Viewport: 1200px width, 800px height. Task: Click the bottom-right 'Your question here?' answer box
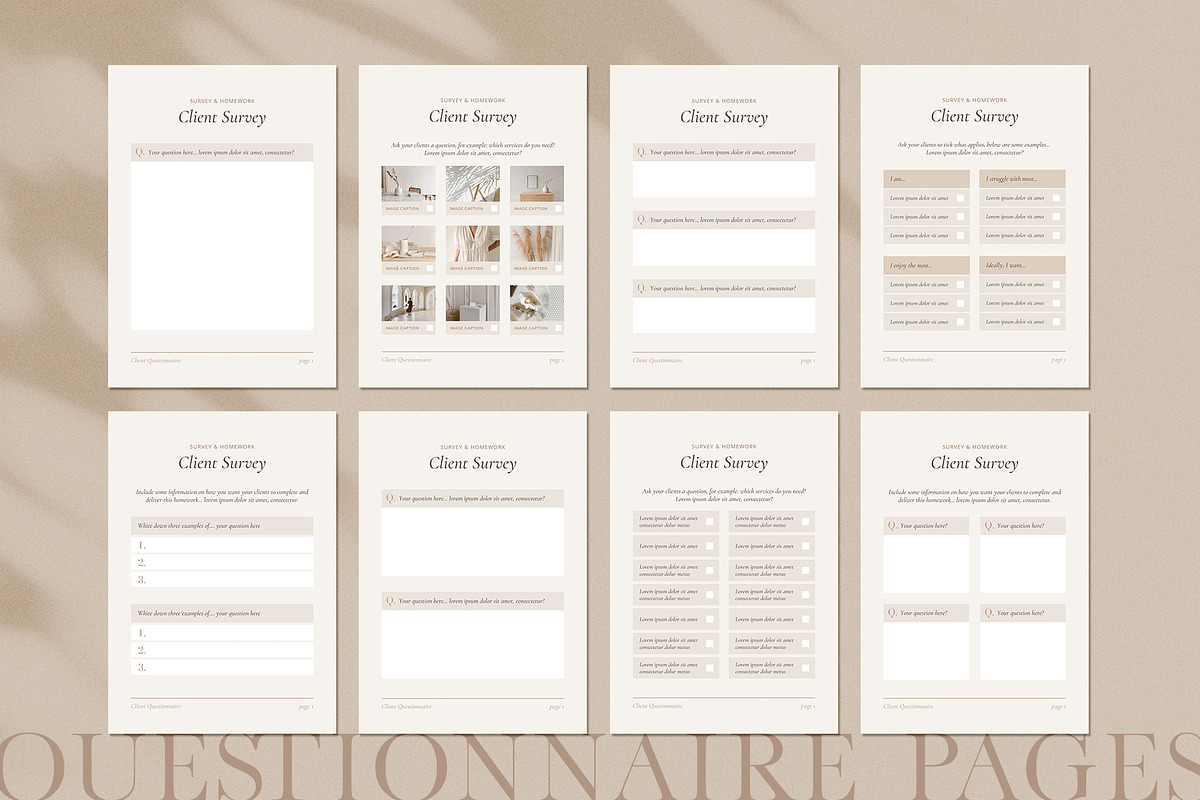tap(1022, 651)
